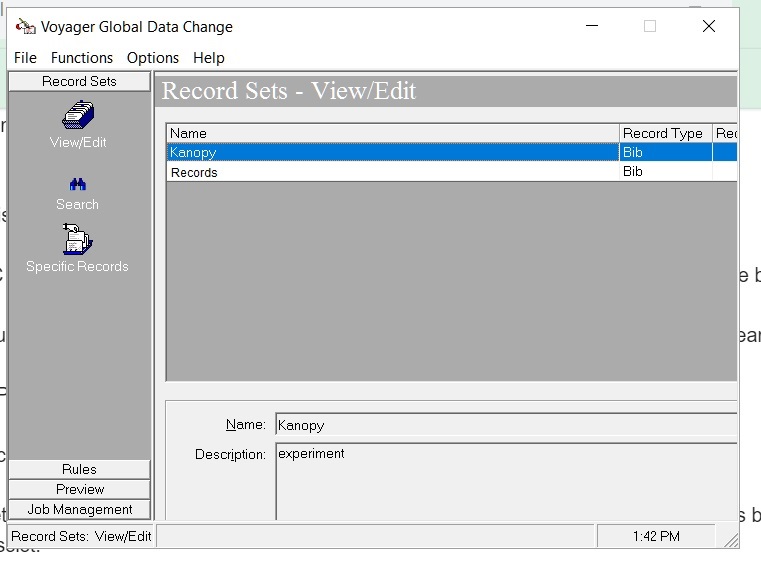Open the File menu
This screenshot has width=761, height=567.
pos(25,58)
